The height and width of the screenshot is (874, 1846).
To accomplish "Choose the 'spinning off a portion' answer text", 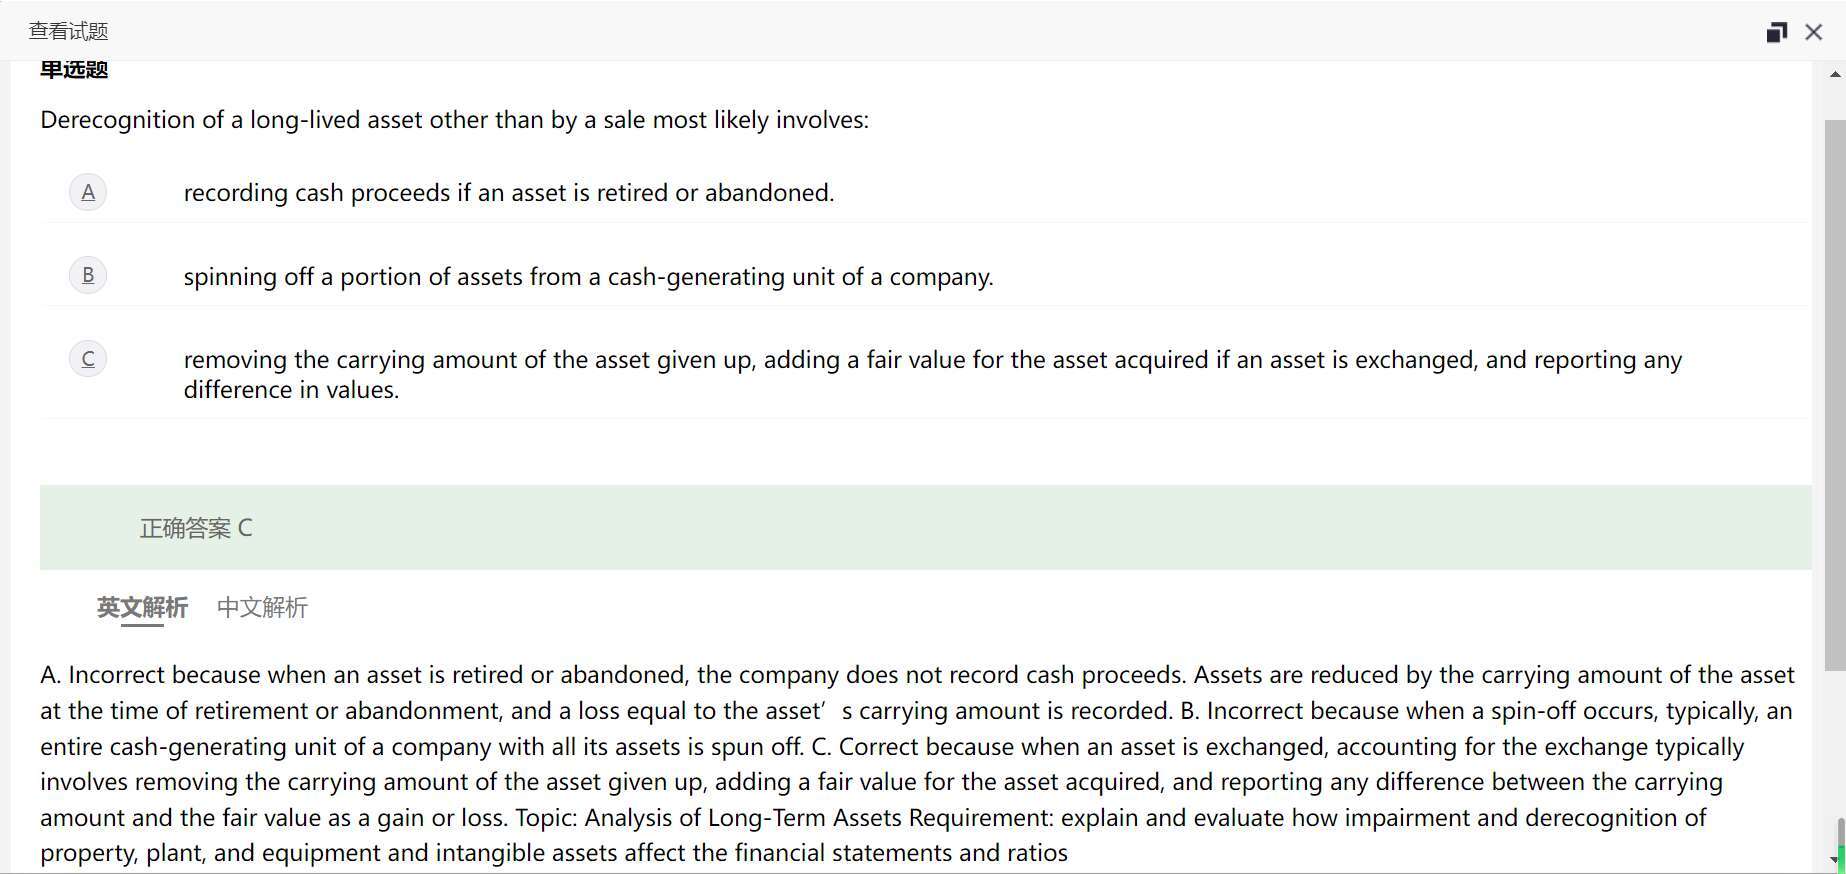I will (x=588, y=277).
